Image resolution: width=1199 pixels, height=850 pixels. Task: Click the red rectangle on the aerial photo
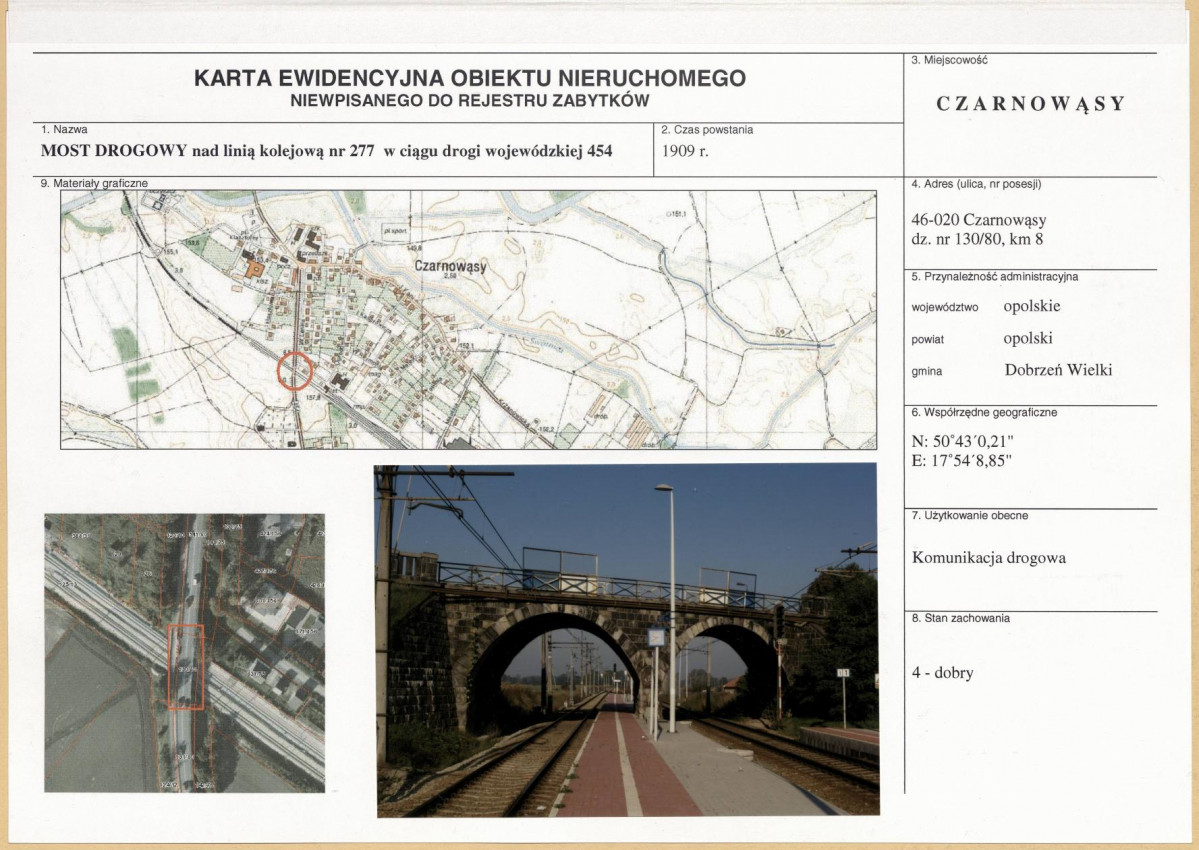click(x=186, y=667)
